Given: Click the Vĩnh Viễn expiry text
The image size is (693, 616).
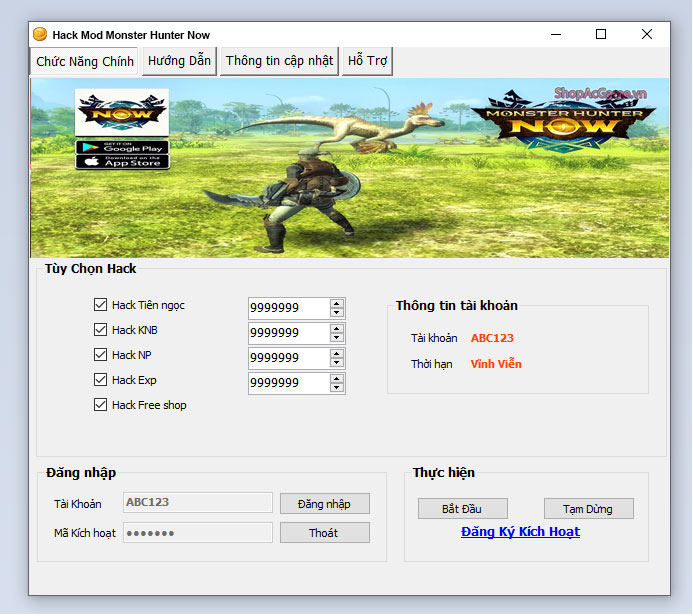Looking at the screenshot, I should point(496,364).
